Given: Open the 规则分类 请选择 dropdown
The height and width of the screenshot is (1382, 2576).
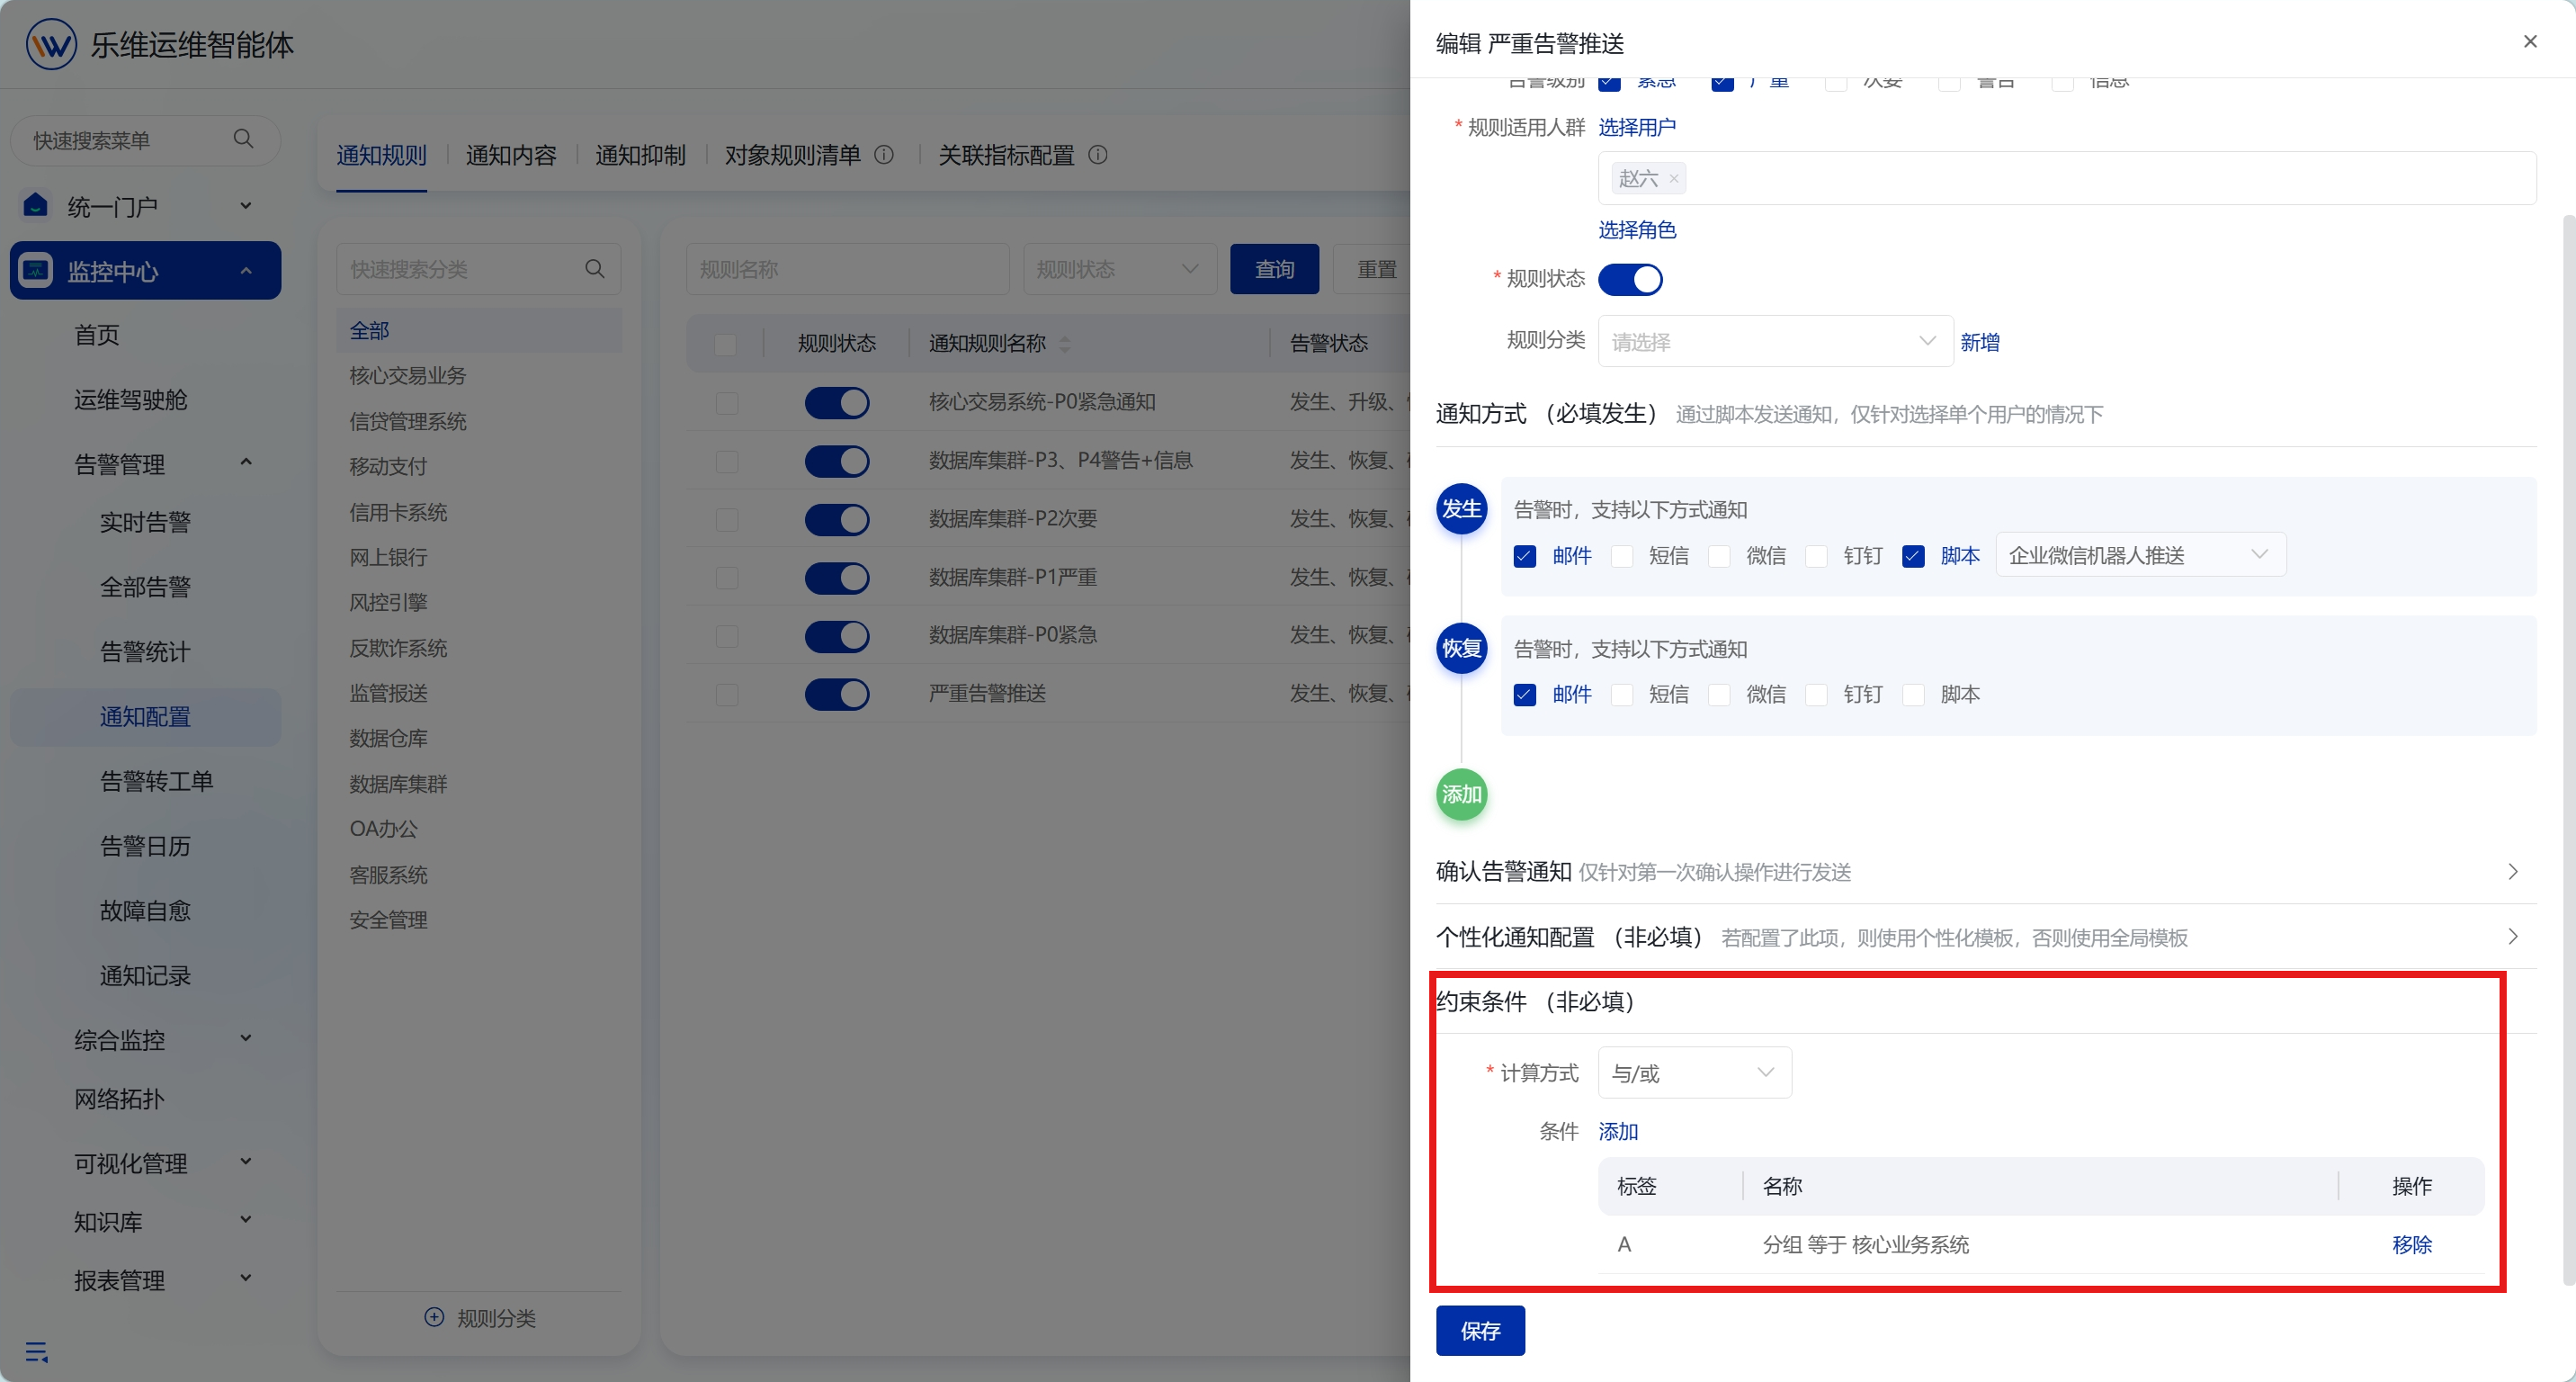Looking at the screenshot, I should [1775, 341].
